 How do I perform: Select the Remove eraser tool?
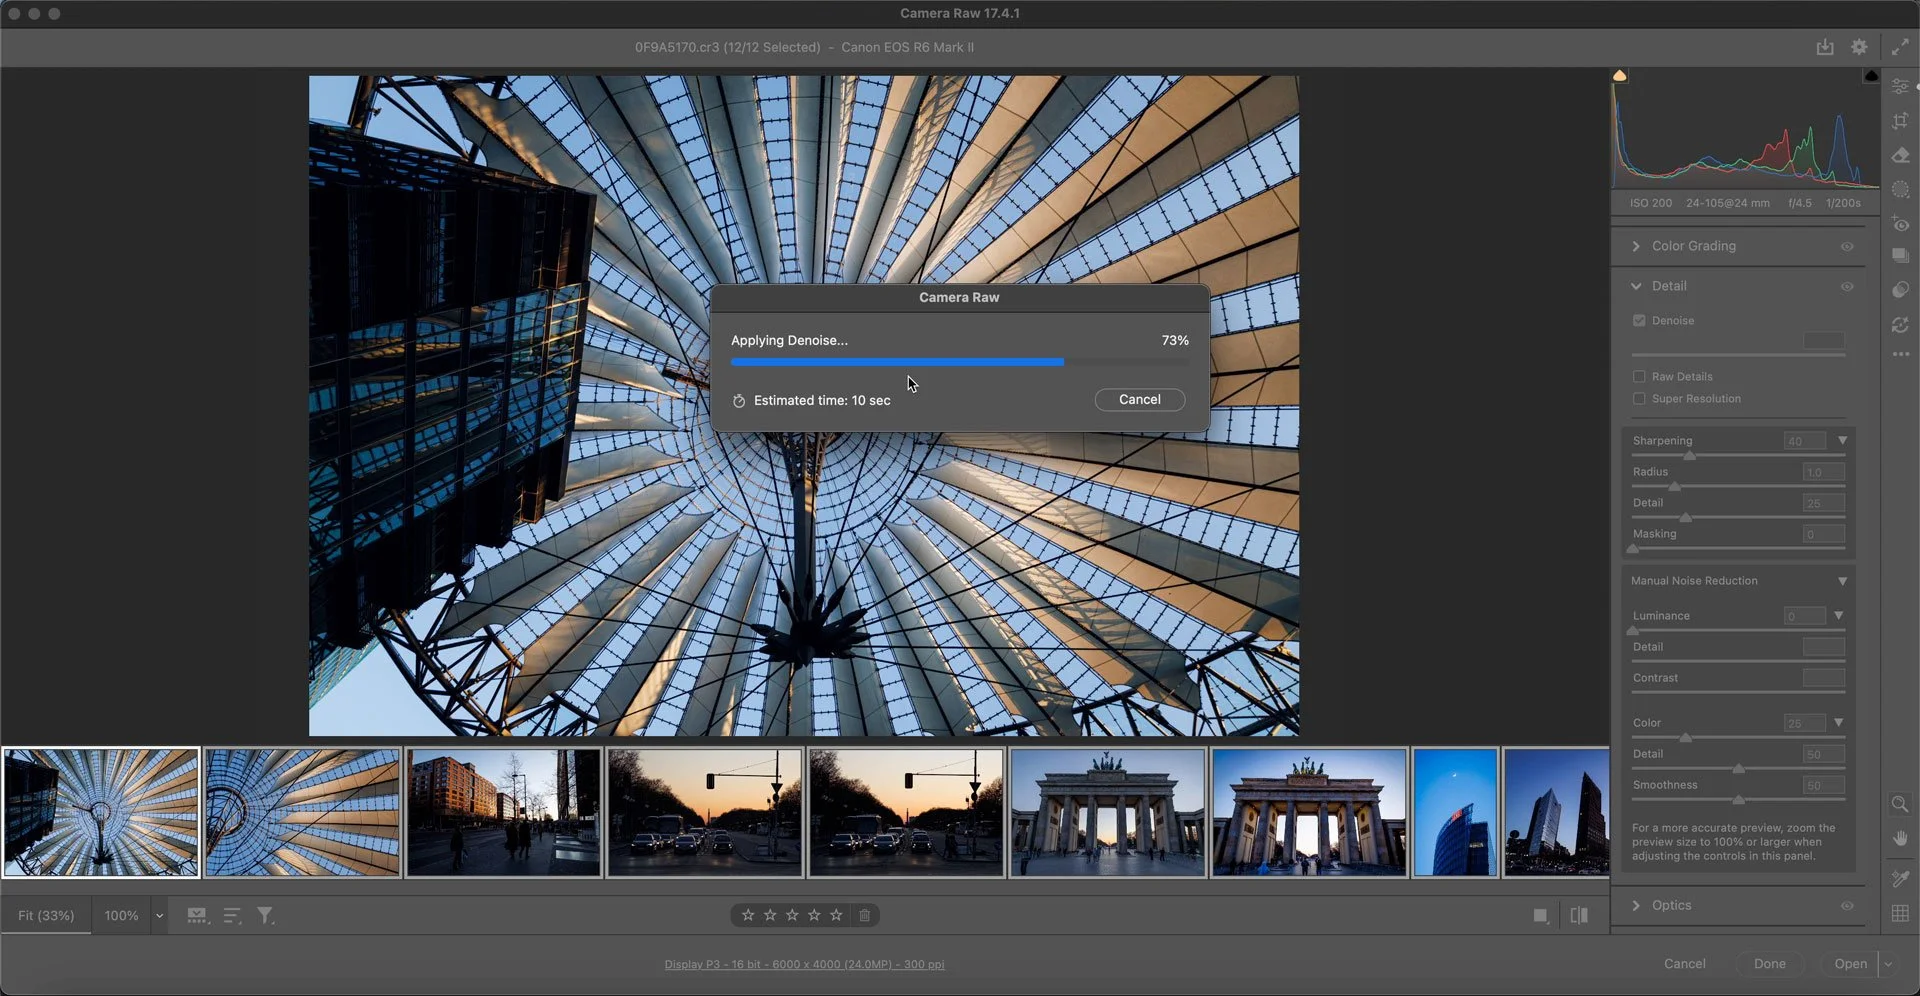click(x=1900, y=155)
